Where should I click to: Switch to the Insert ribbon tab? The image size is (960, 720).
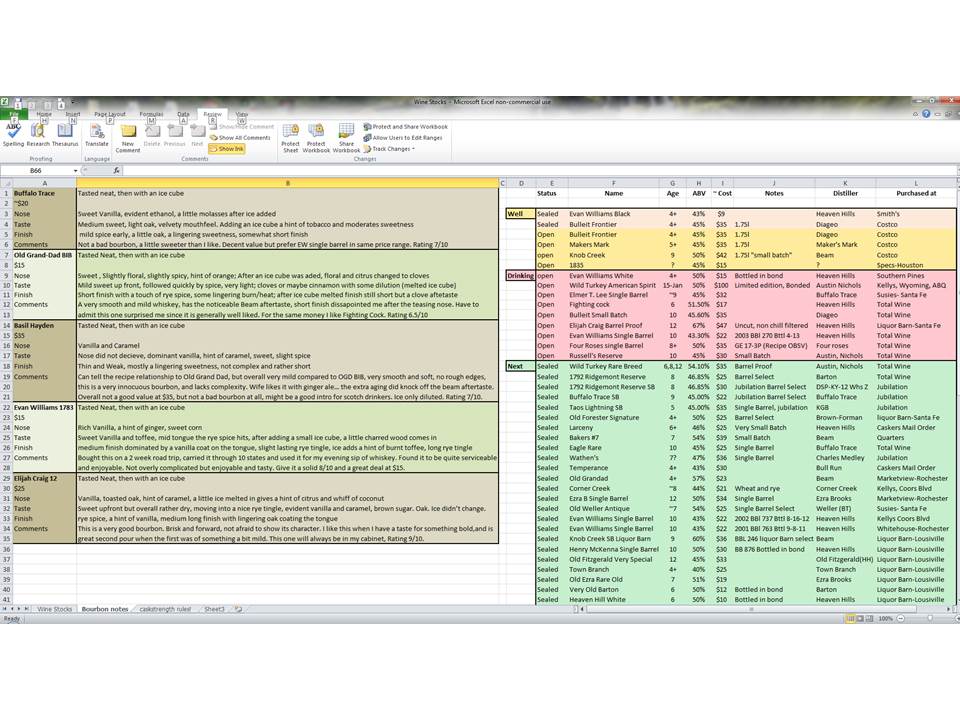coord(73,114)
